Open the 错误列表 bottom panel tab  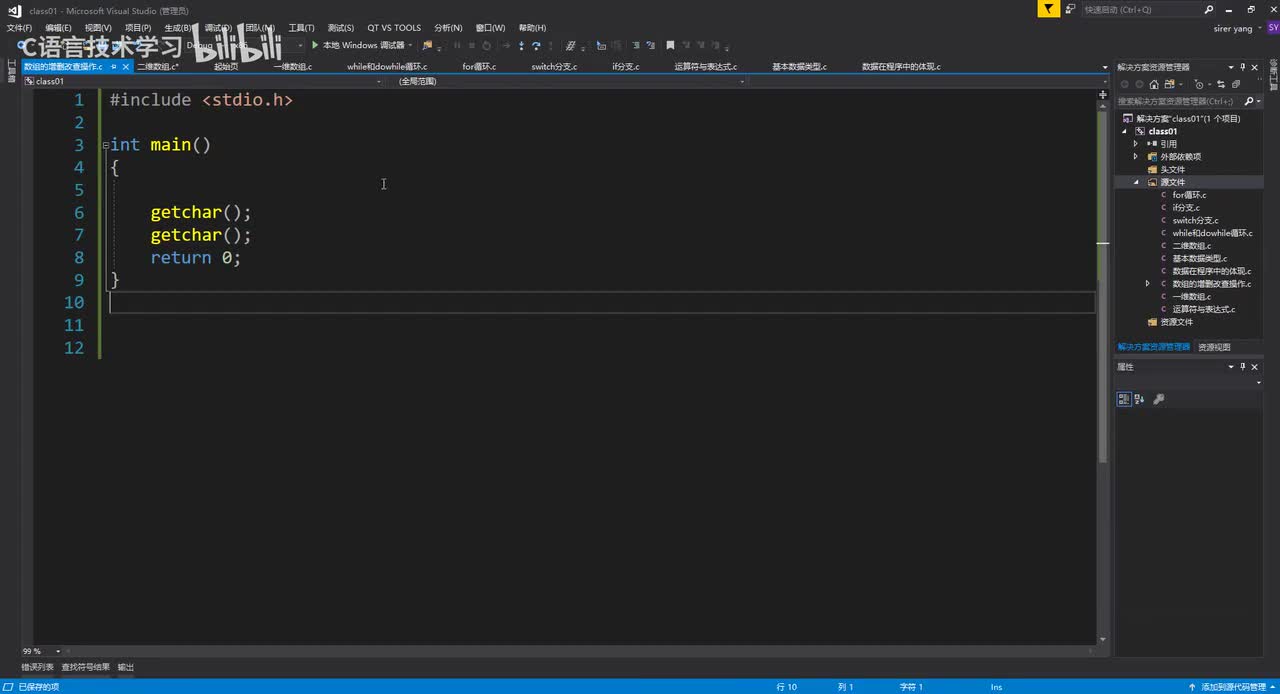[37, 667]
